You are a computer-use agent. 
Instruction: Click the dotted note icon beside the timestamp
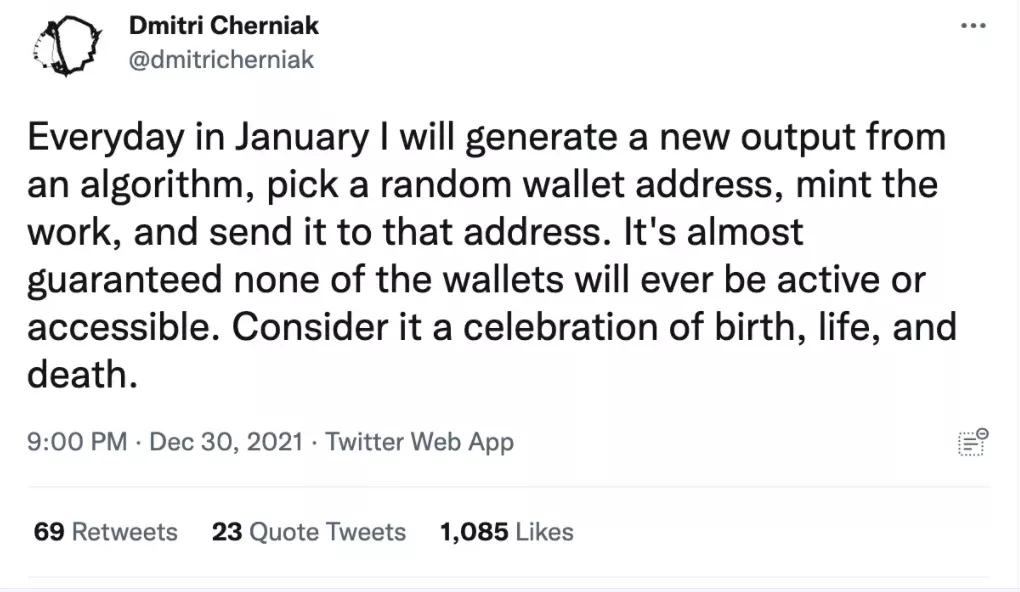point(972,442)
